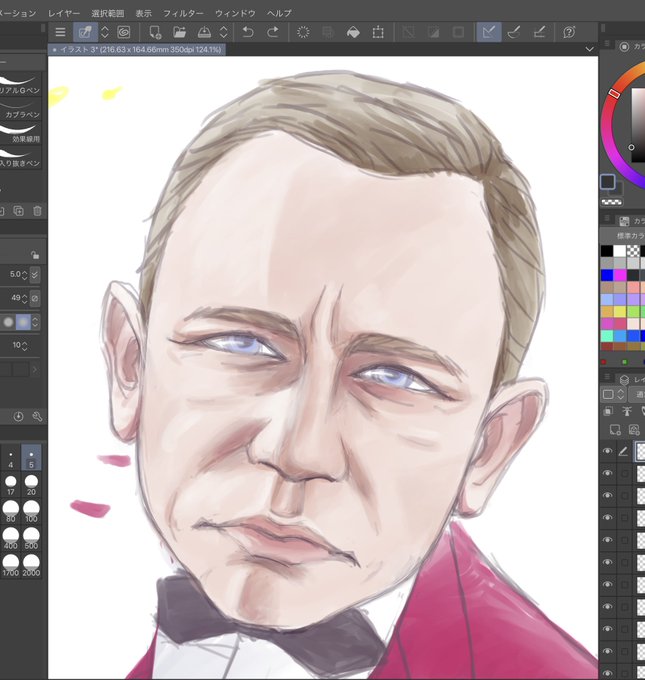
Task: Open ヘルプ menu
Action: pos(279,13)
